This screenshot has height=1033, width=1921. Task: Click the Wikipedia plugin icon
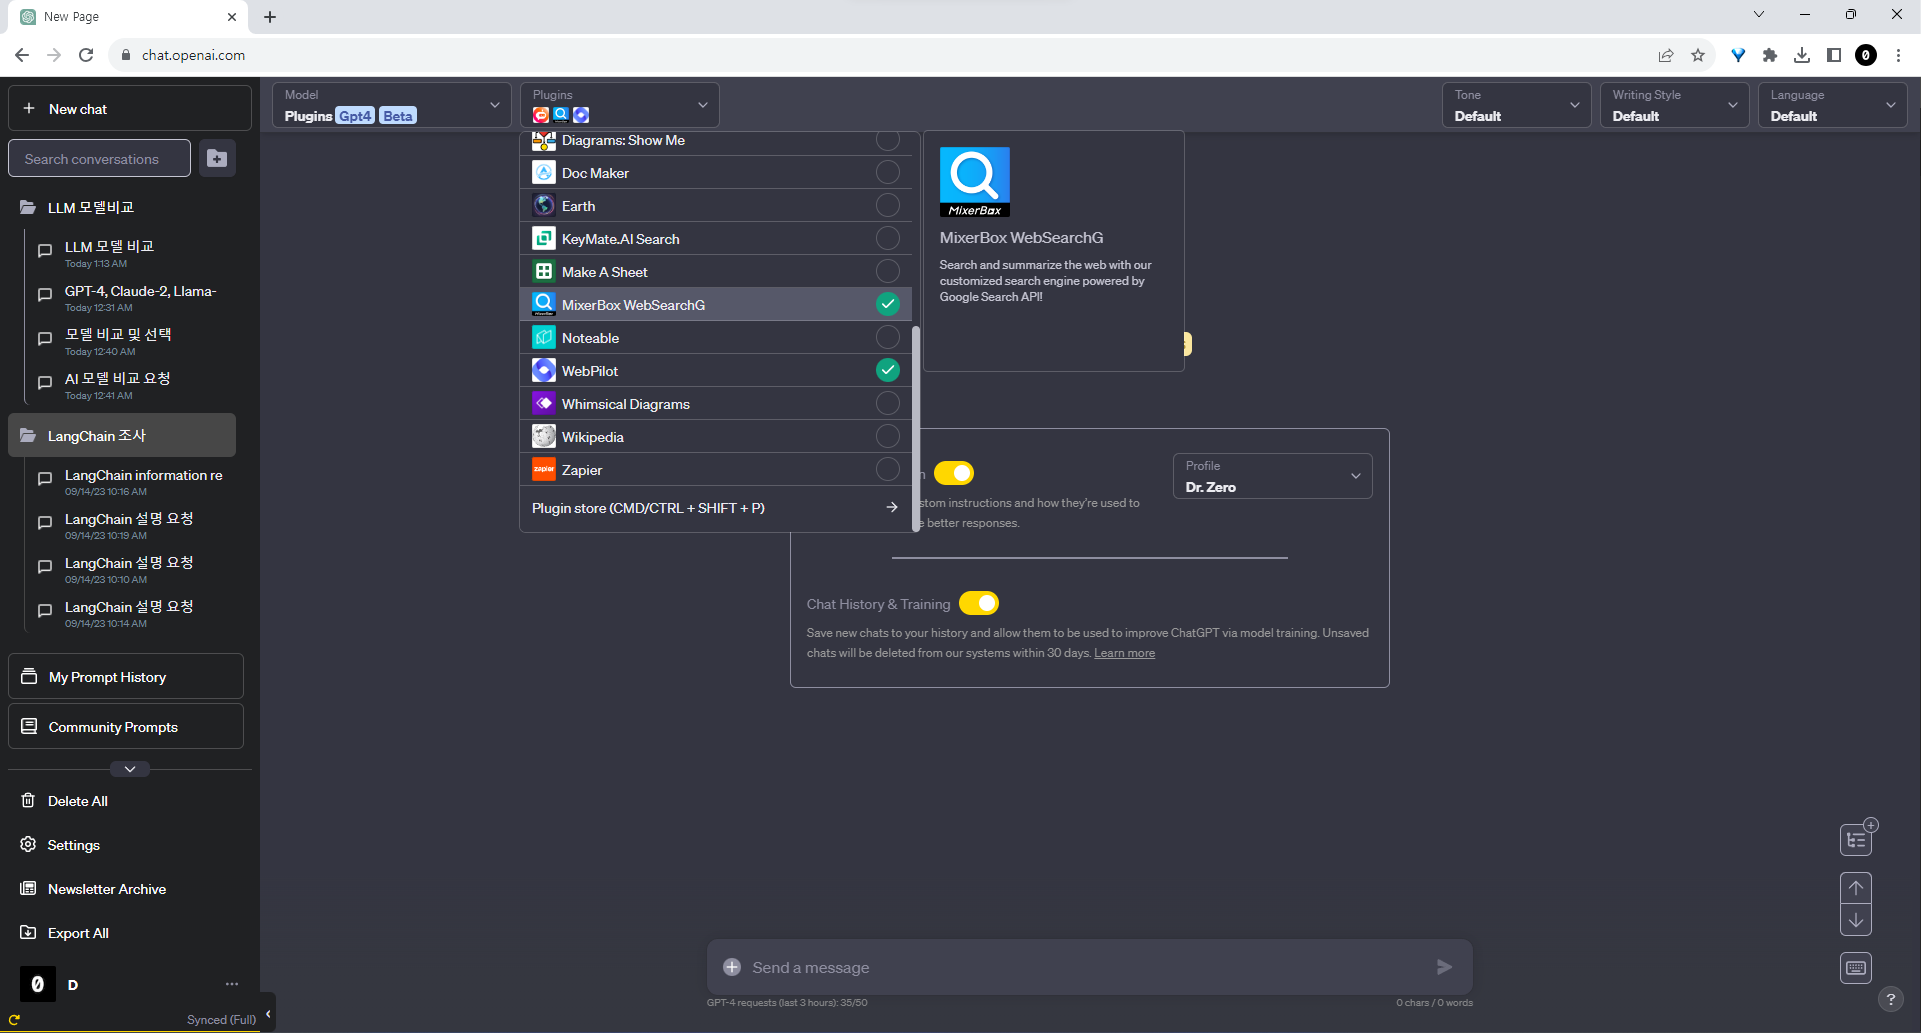pos(543,437)
